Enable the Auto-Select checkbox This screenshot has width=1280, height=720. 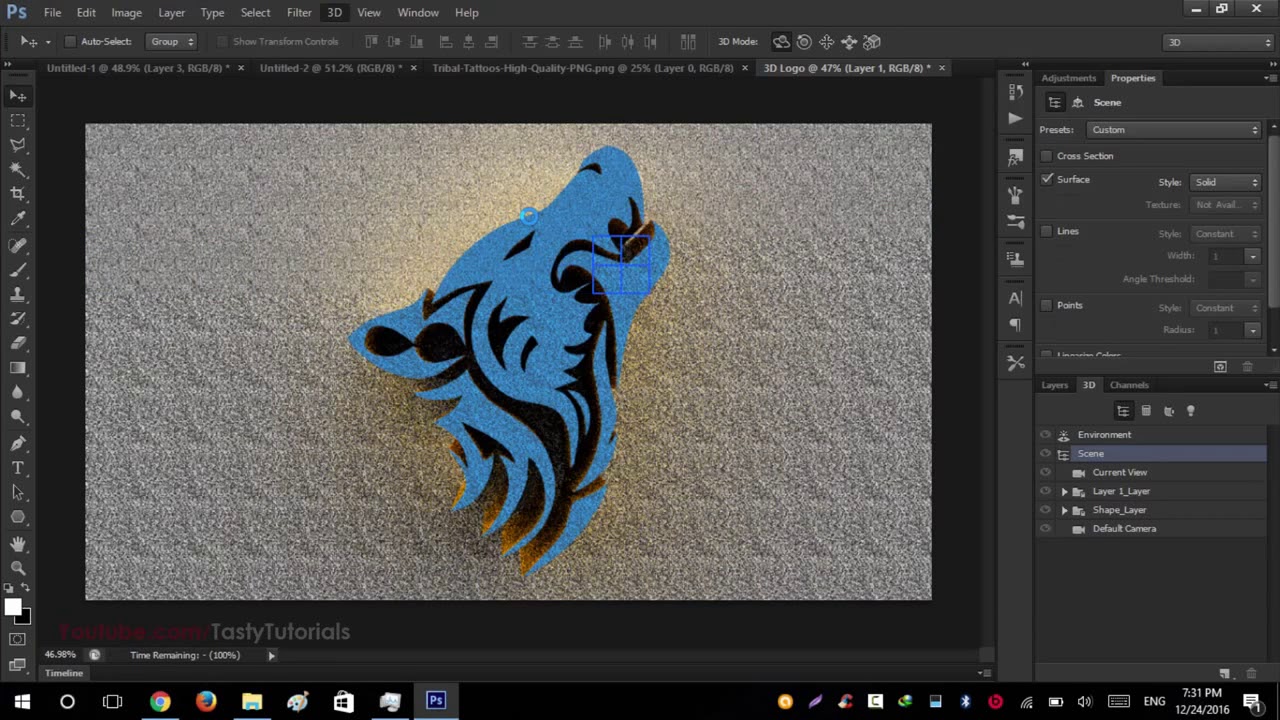pyautogui.click(x=70, y=42)
